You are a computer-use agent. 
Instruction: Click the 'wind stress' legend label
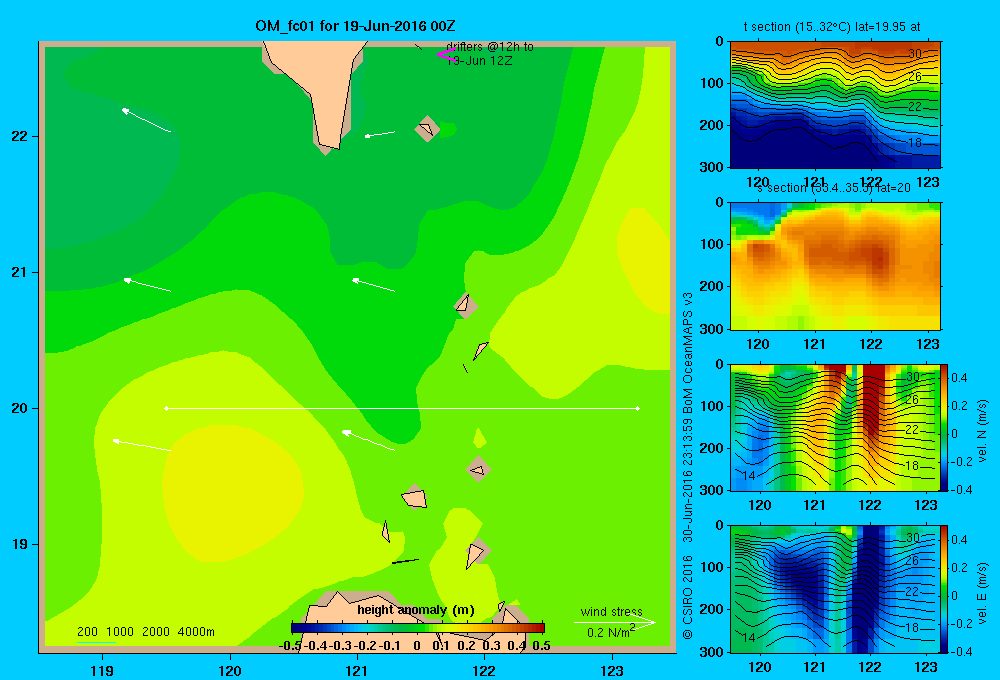611,611
